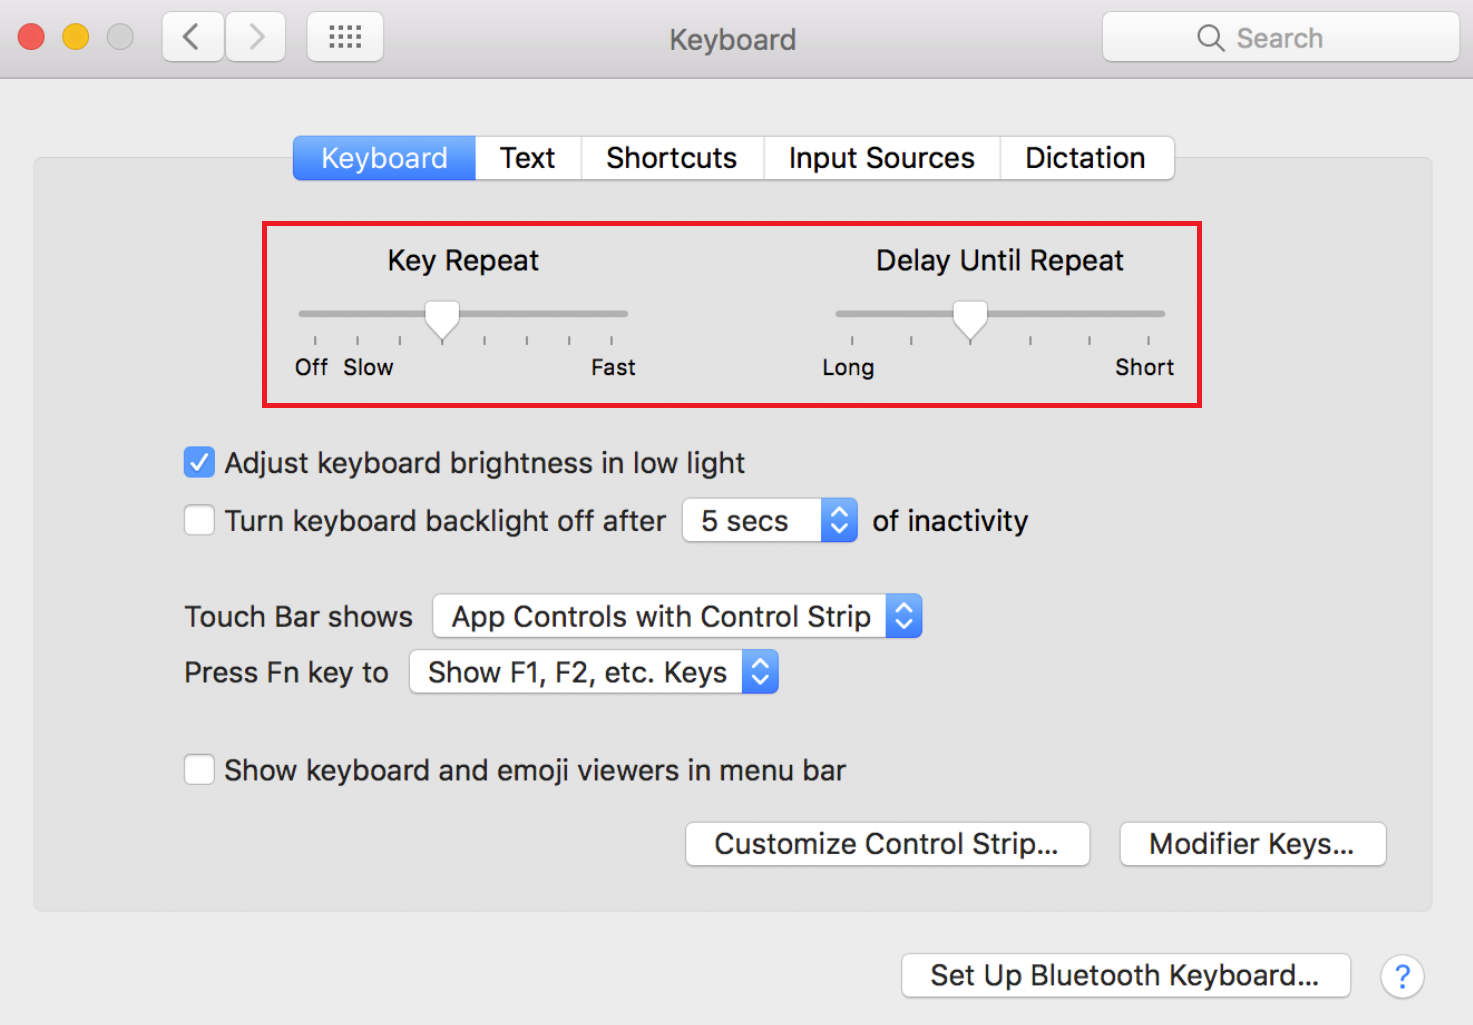Switch to the Shortcuts tab

(x=671, y=157)
